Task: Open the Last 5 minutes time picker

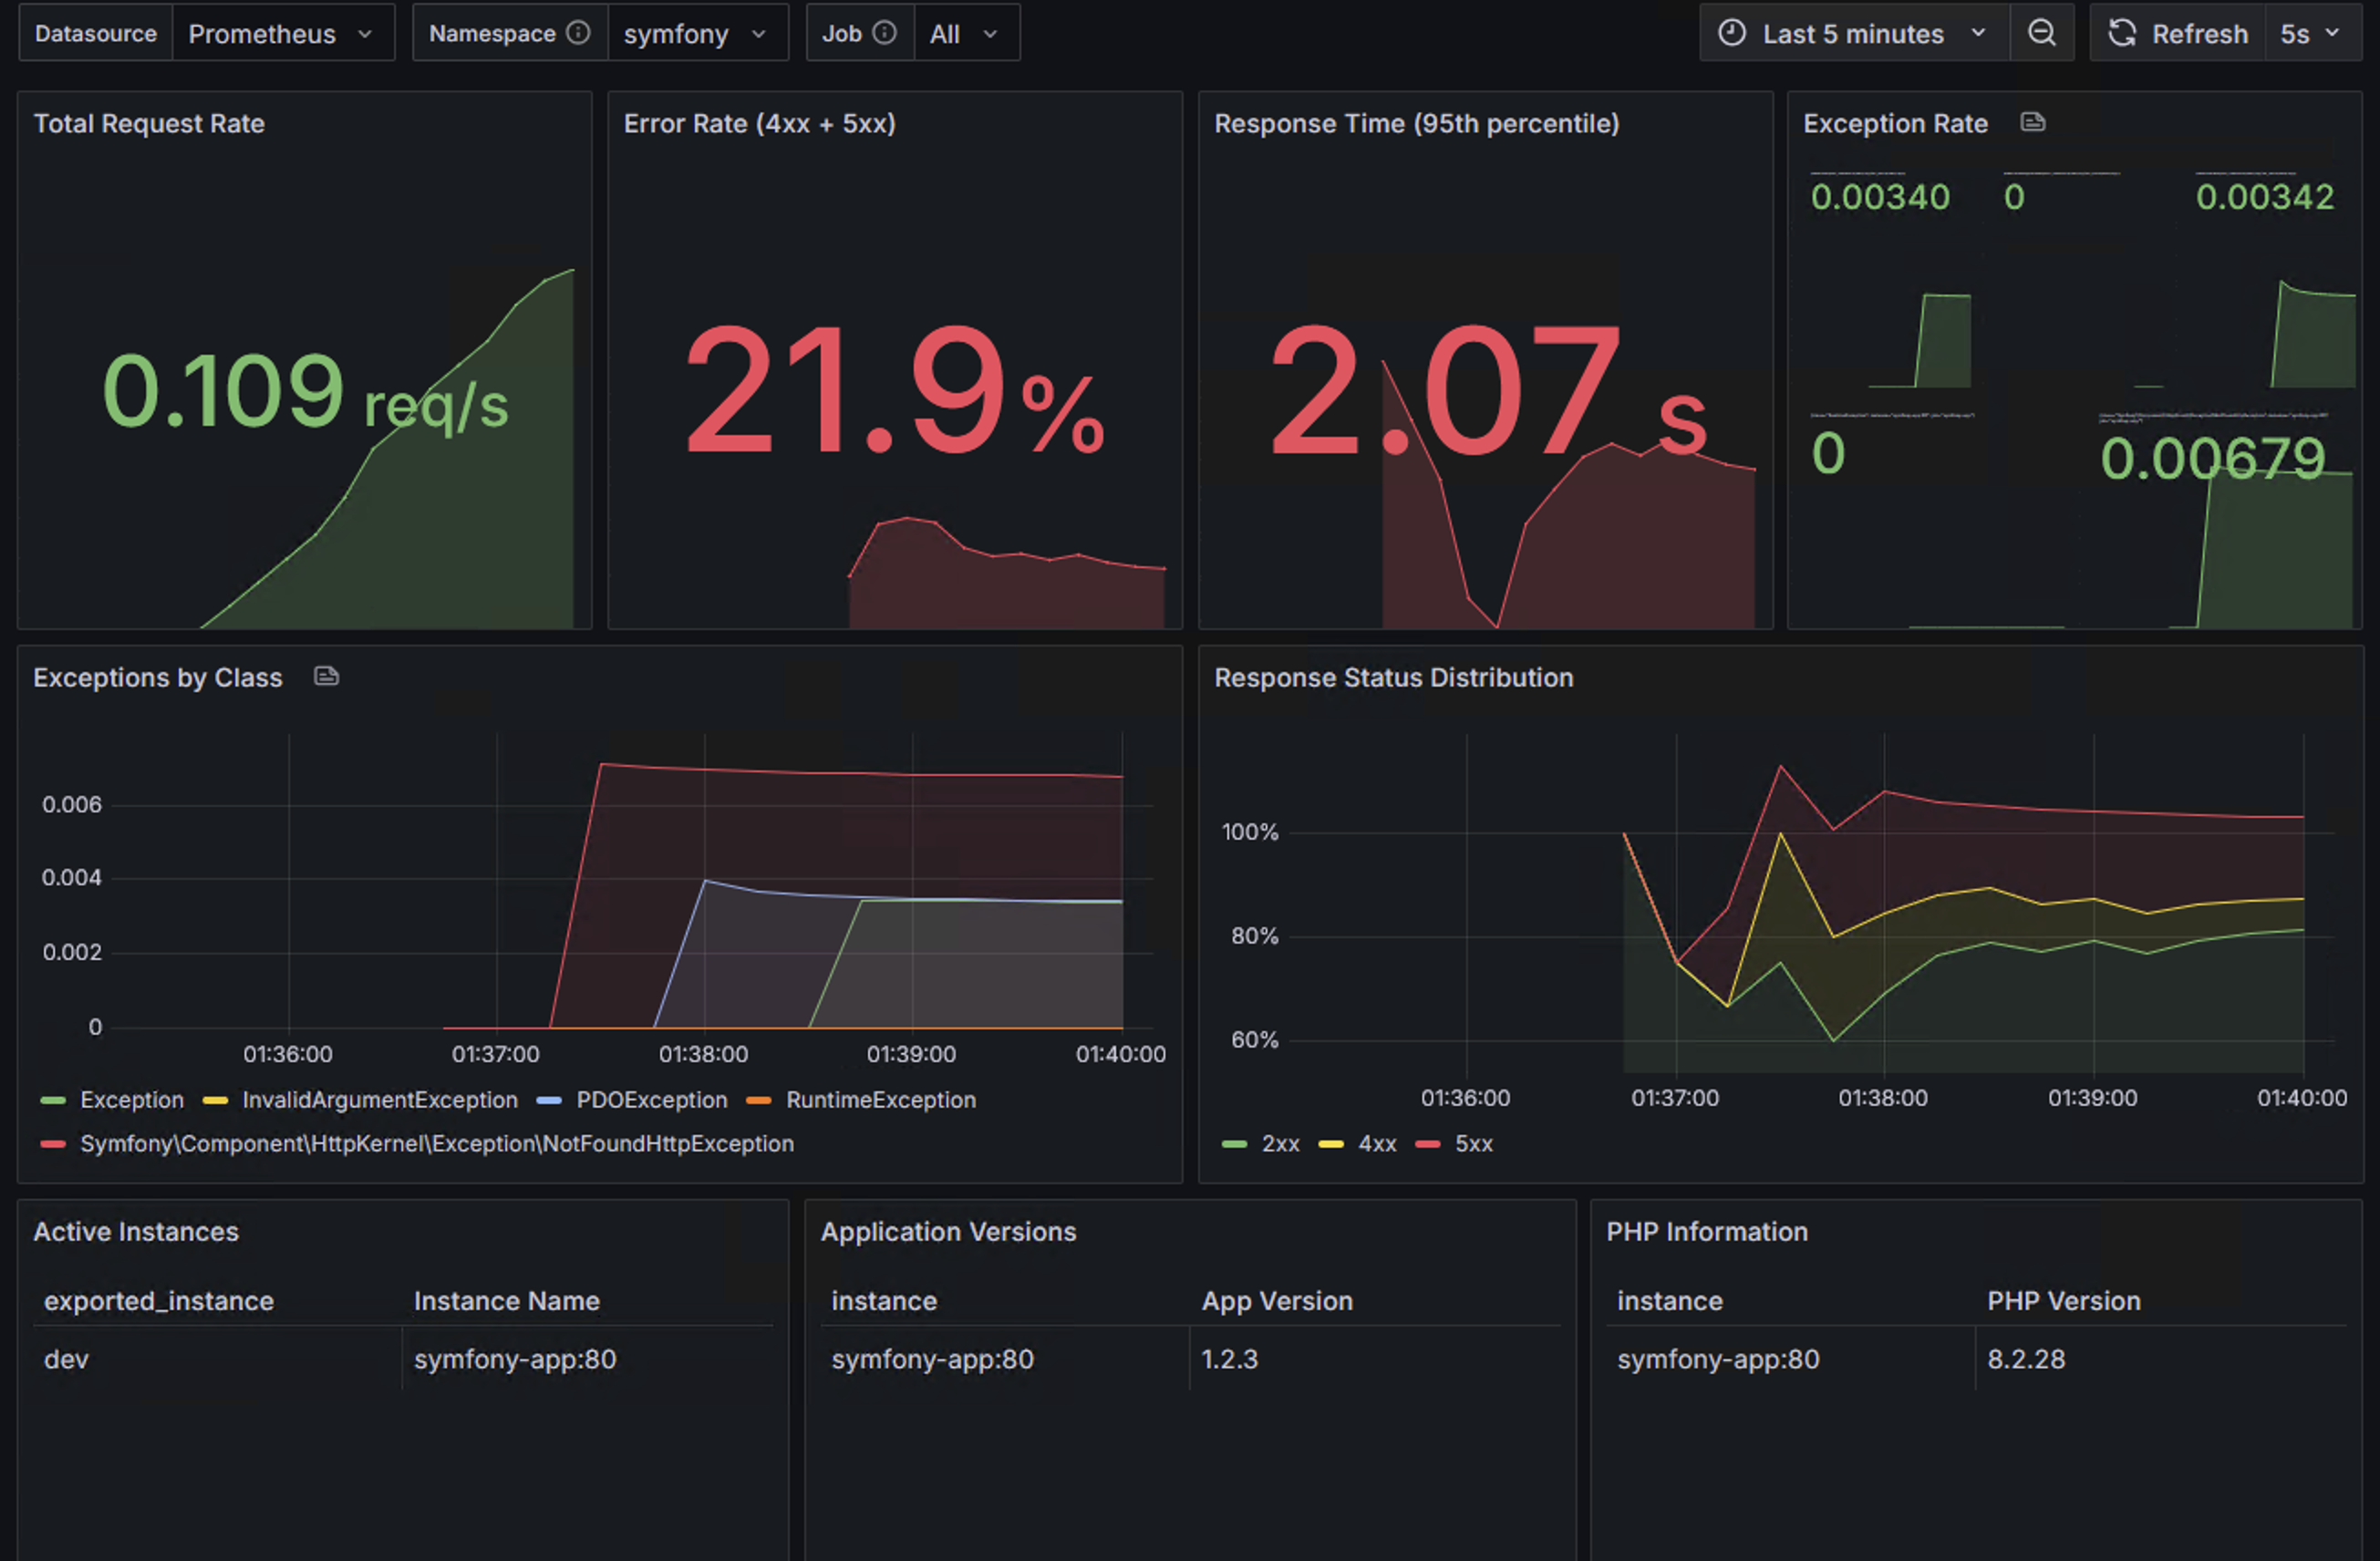Action: coord(1853,33)
